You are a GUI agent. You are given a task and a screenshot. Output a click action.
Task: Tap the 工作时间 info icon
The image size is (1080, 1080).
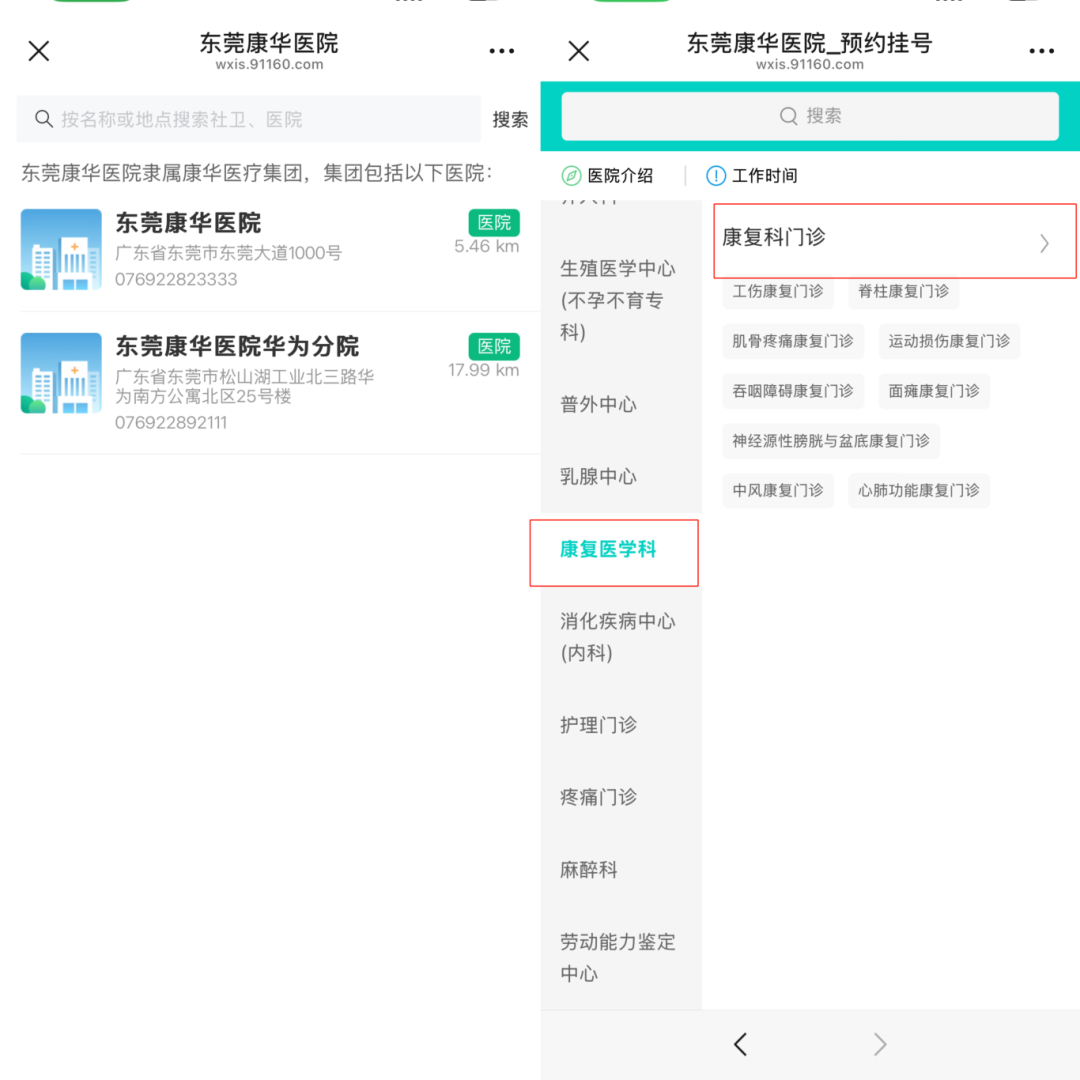tap(716, 175)
